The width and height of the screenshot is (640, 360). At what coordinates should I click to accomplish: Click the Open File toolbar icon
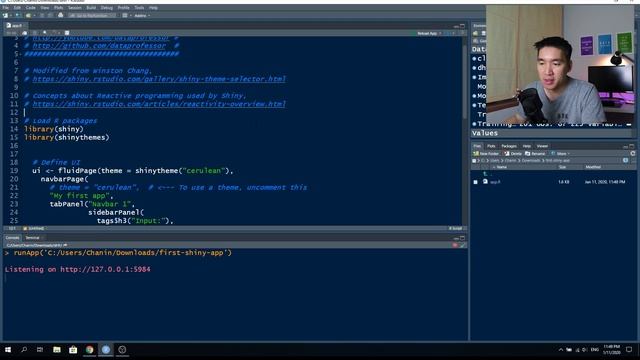click(28, 16)
